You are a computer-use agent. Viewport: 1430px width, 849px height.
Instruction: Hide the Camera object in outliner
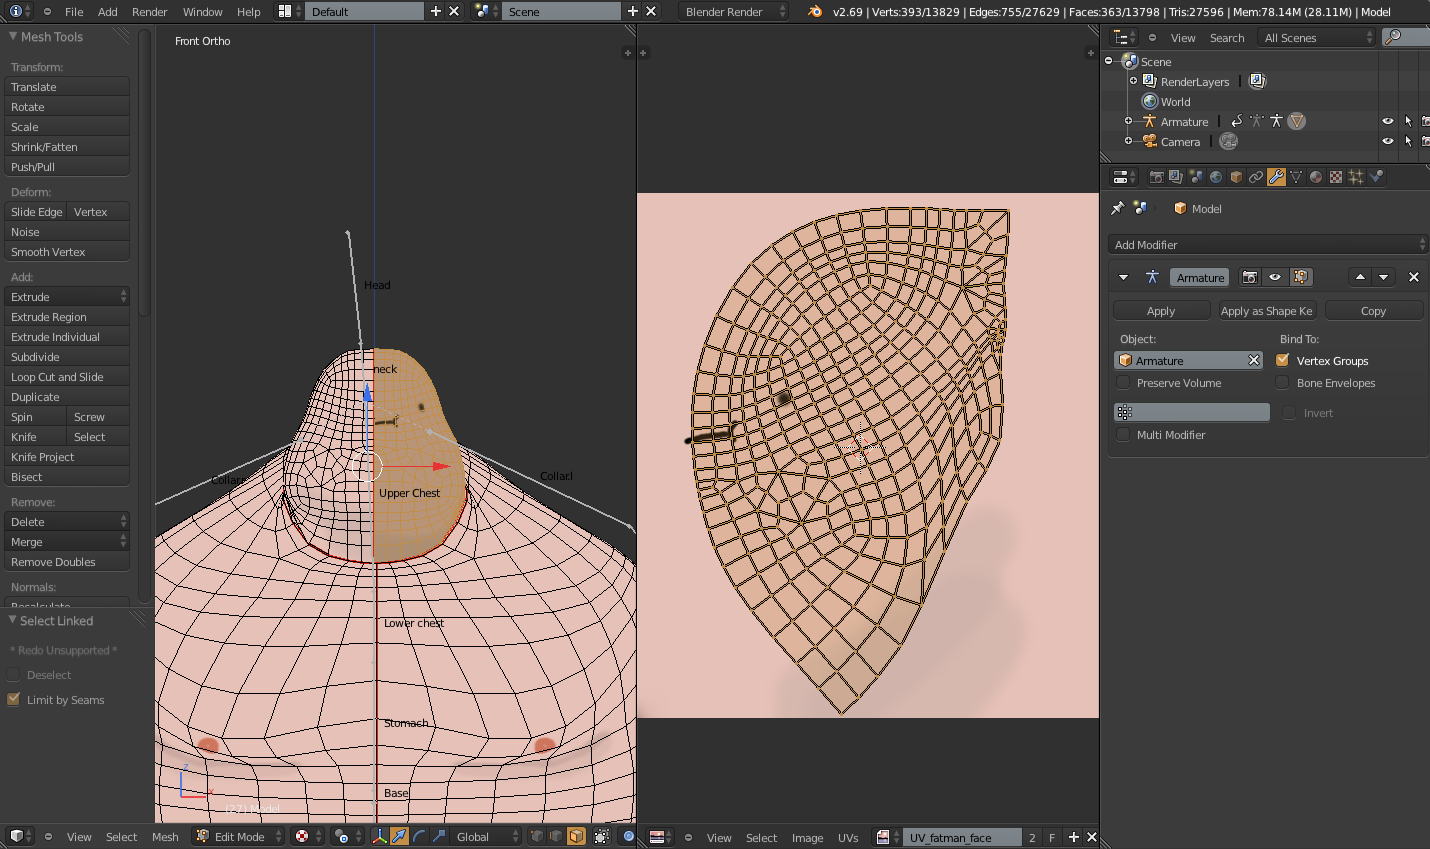[x=1388, y=141]
